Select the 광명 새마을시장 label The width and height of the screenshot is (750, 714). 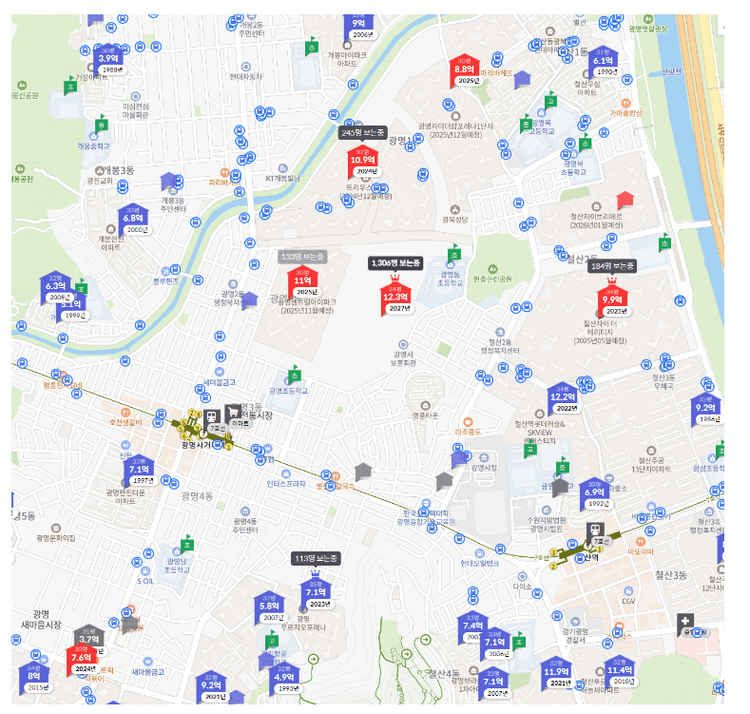(x=41, y=619)
